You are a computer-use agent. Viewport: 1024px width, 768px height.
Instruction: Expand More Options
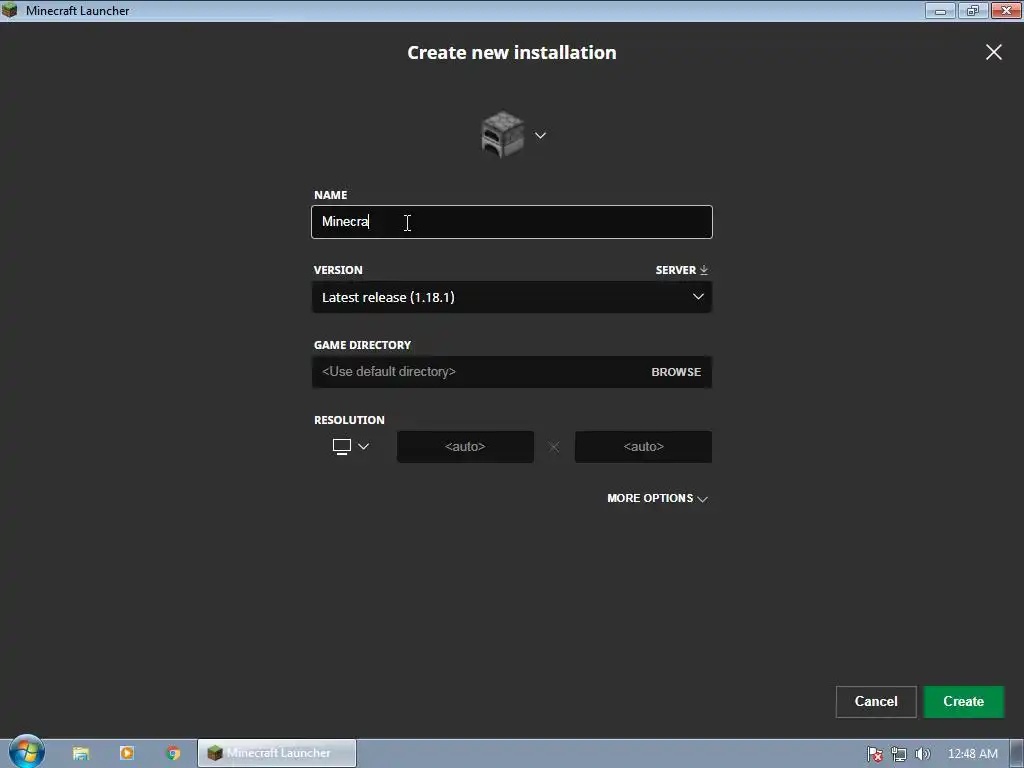[657, 498]
